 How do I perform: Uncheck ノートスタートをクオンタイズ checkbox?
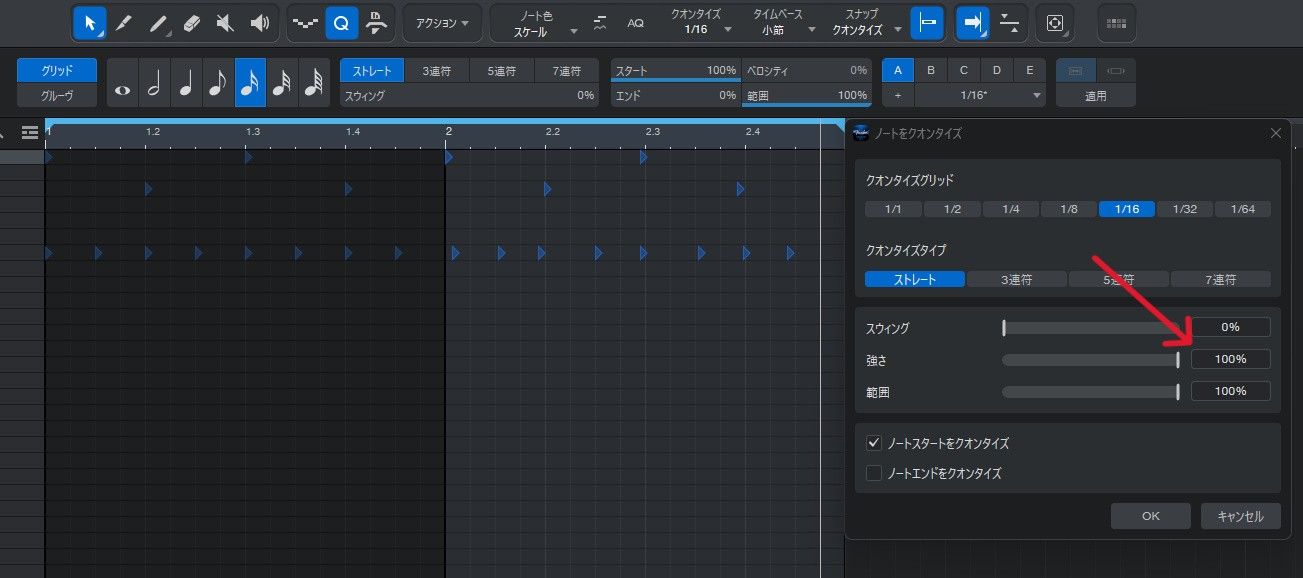(x=874, y=443)
